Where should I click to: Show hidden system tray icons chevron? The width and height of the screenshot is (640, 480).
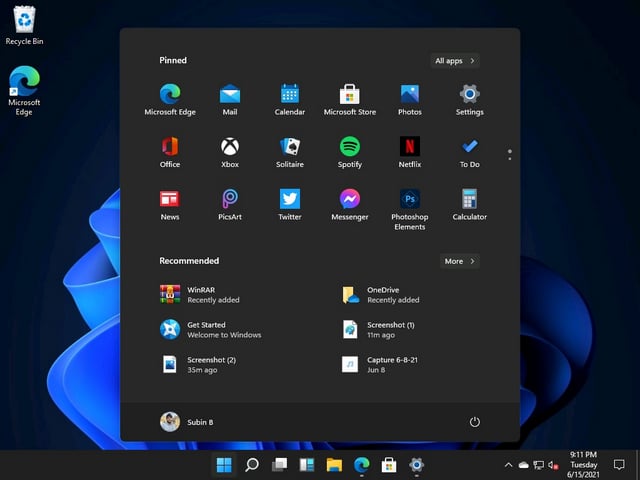click(508, 464)
